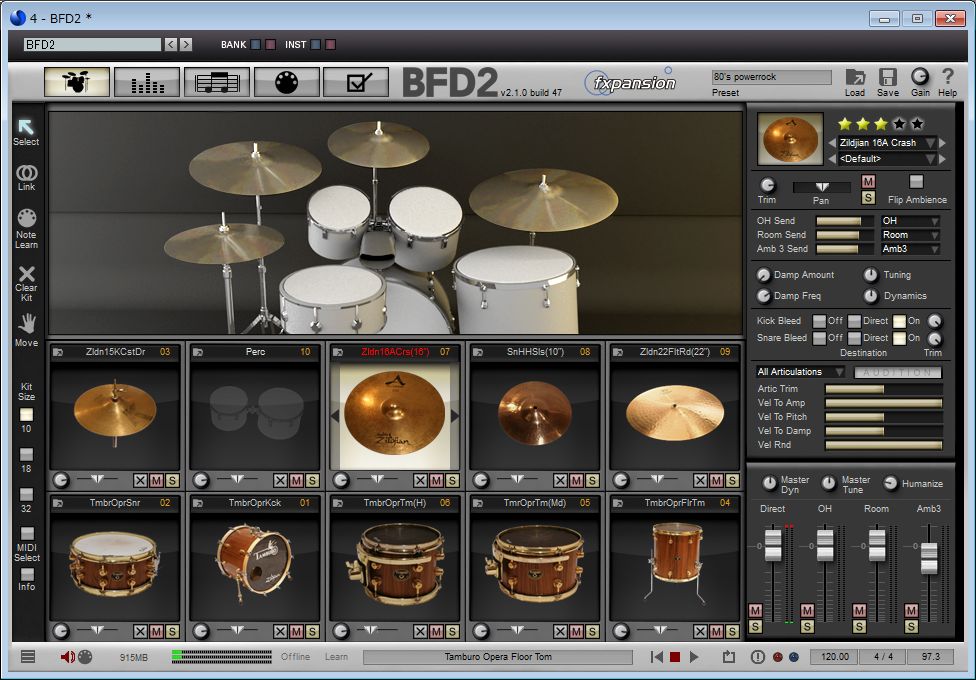Choose the Link tool in sidebar
The image size is (976, 680).
click(26, 172)
